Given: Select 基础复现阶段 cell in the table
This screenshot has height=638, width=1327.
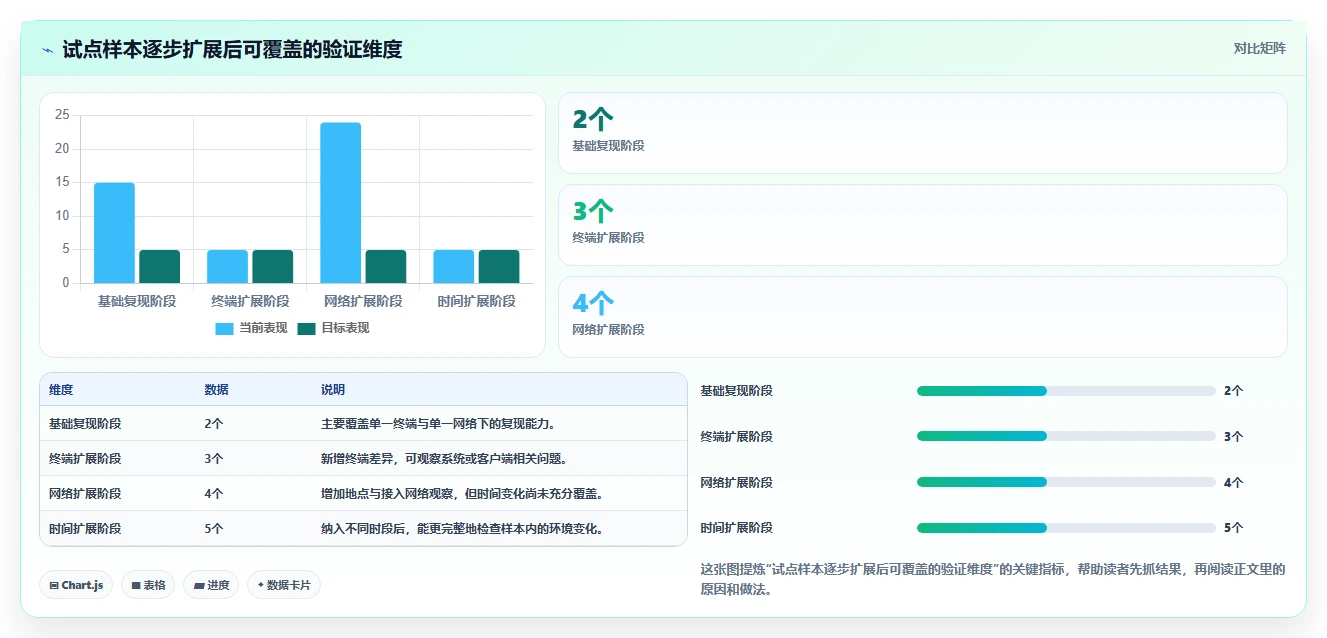Looking at the screenshot, I should 85,424.
